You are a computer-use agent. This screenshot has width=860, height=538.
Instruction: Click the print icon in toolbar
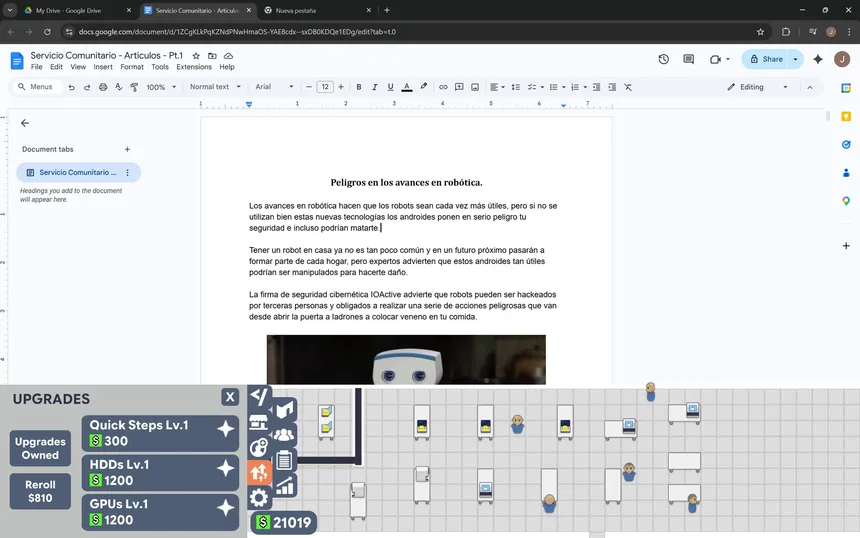(x=103, y=87)
